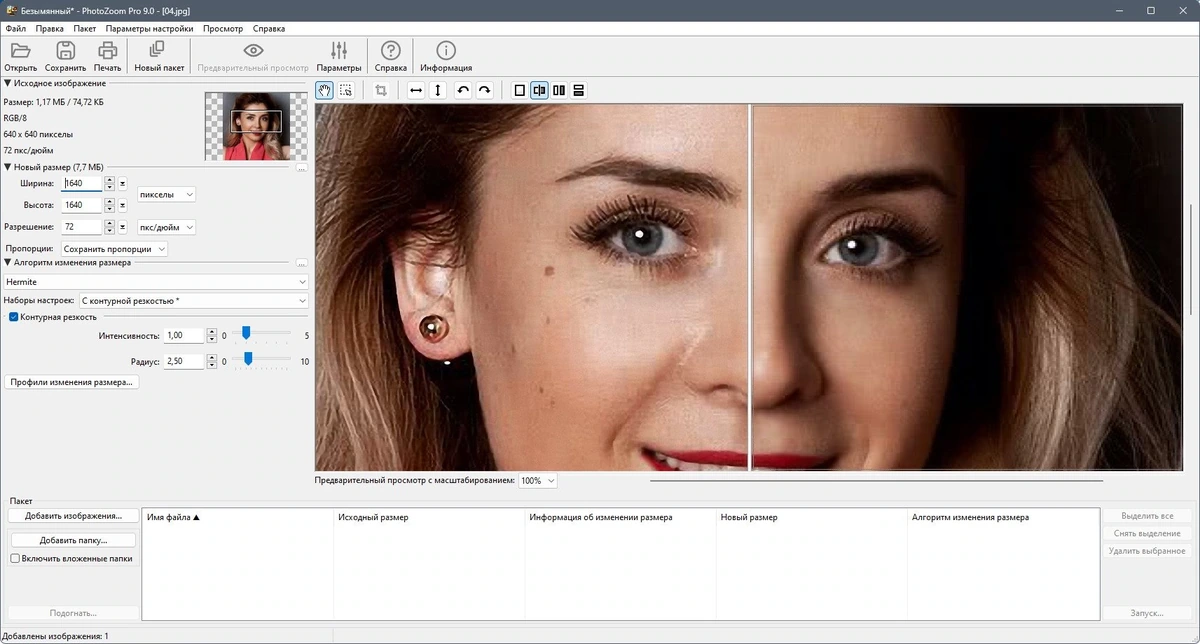Open Параметры sliders icon in toolbar
Screen dimensions: 1200x644
pos(339,50)
